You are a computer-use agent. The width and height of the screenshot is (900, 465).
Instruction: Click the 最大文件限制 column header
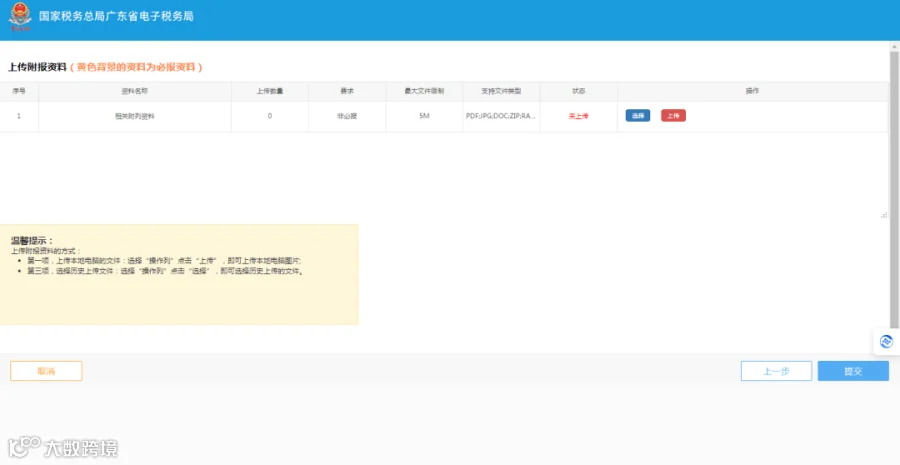[424, 91]
